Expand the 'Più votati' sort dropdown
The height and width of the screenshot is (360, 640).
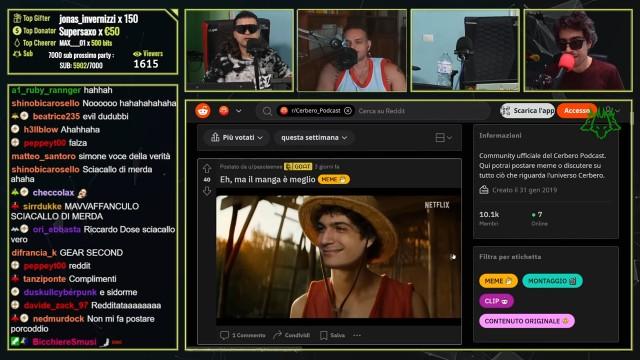[237, 138]
